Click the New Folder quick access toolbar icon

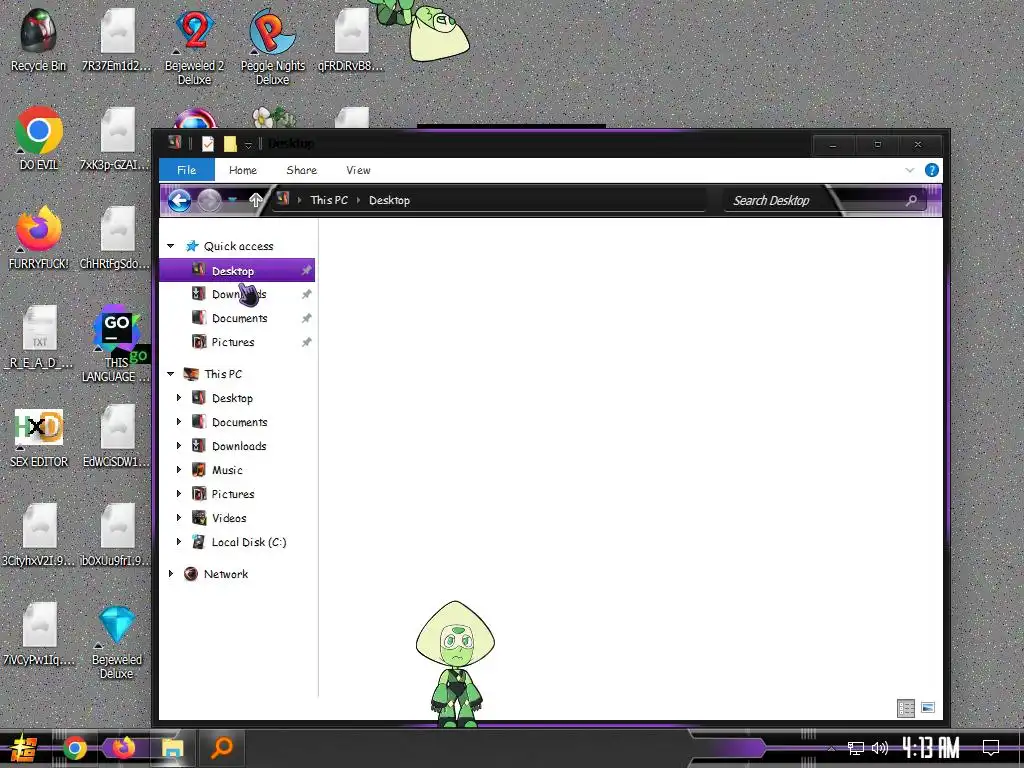[230, 144]
